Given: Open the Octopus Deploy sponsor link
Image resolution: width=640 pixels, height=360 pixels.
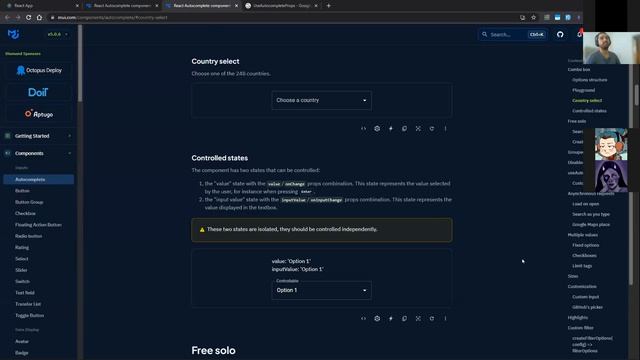Looking at the screenshot, I should click(x=39, y=70).
